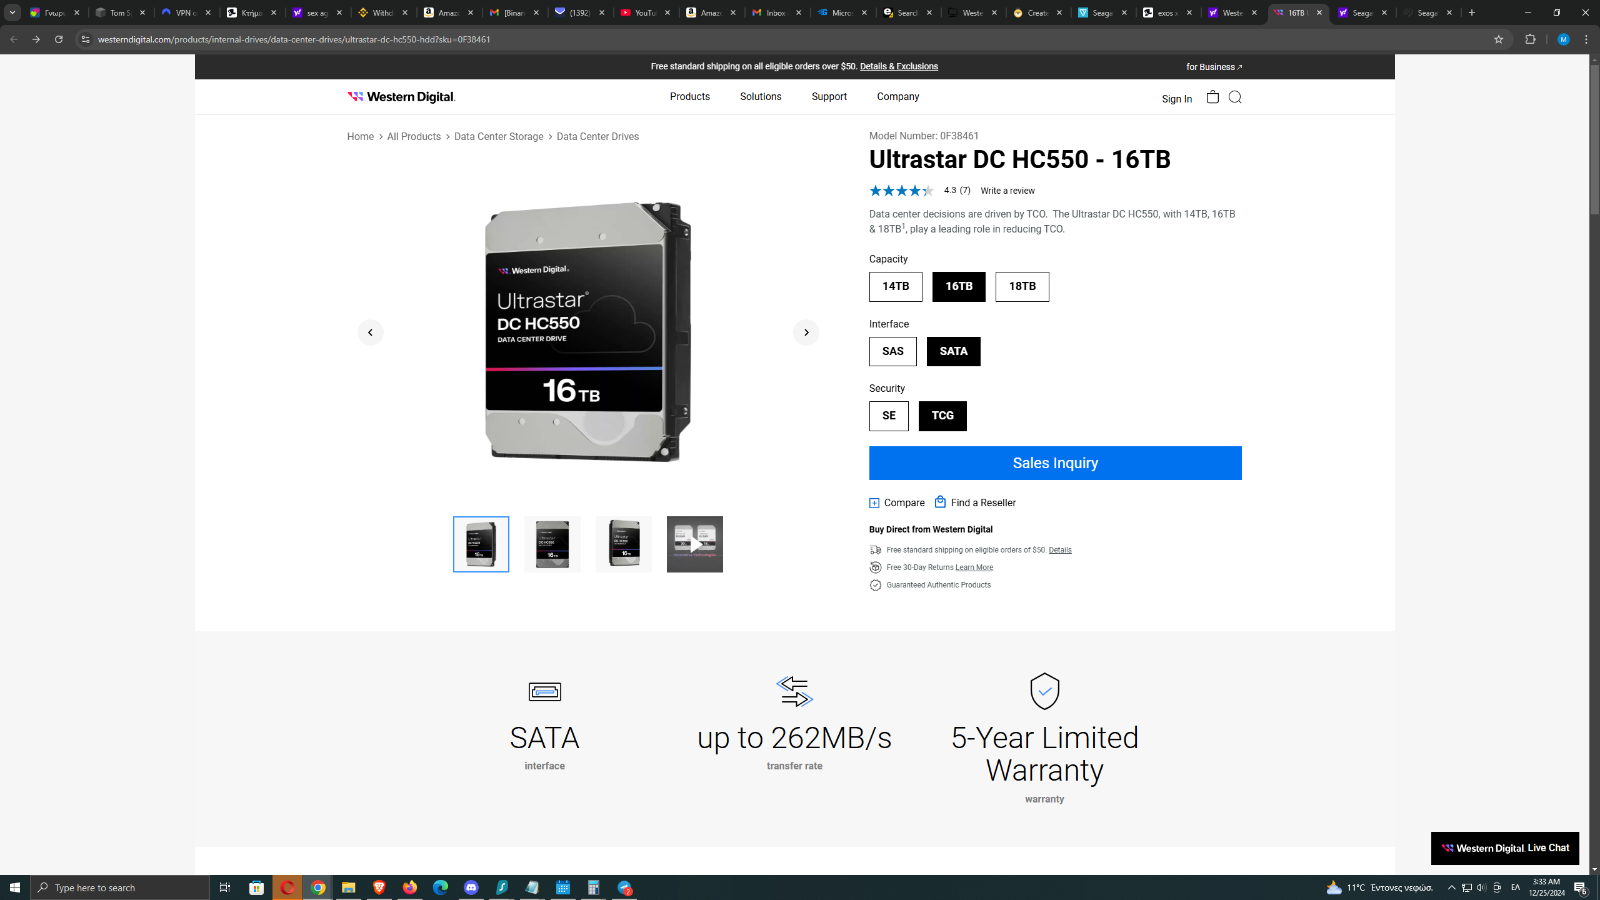The image size is (1600, 900).
Task: Select the first product thumbnail
Action: pyautogui.click(x=481, y=544)
